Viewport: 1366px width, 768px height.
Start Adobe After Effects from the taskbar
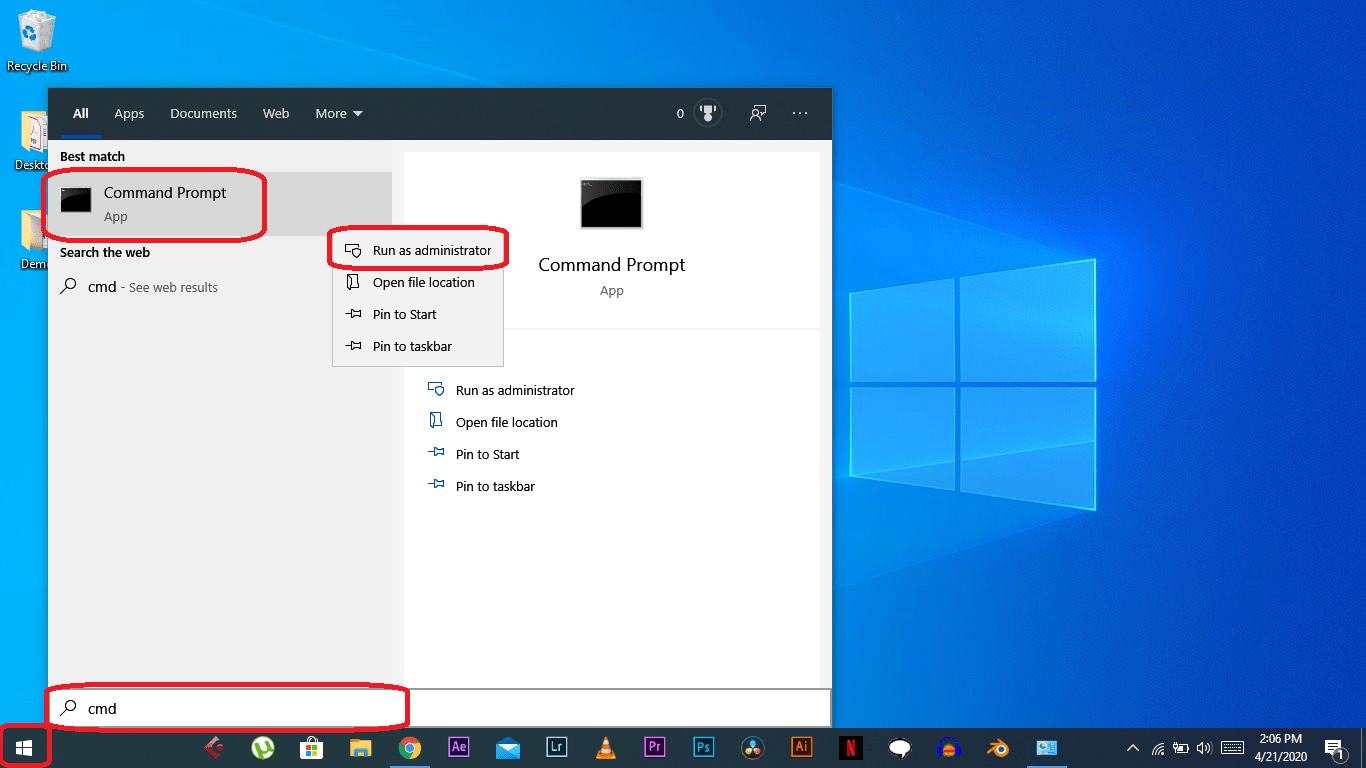(458, 747)
